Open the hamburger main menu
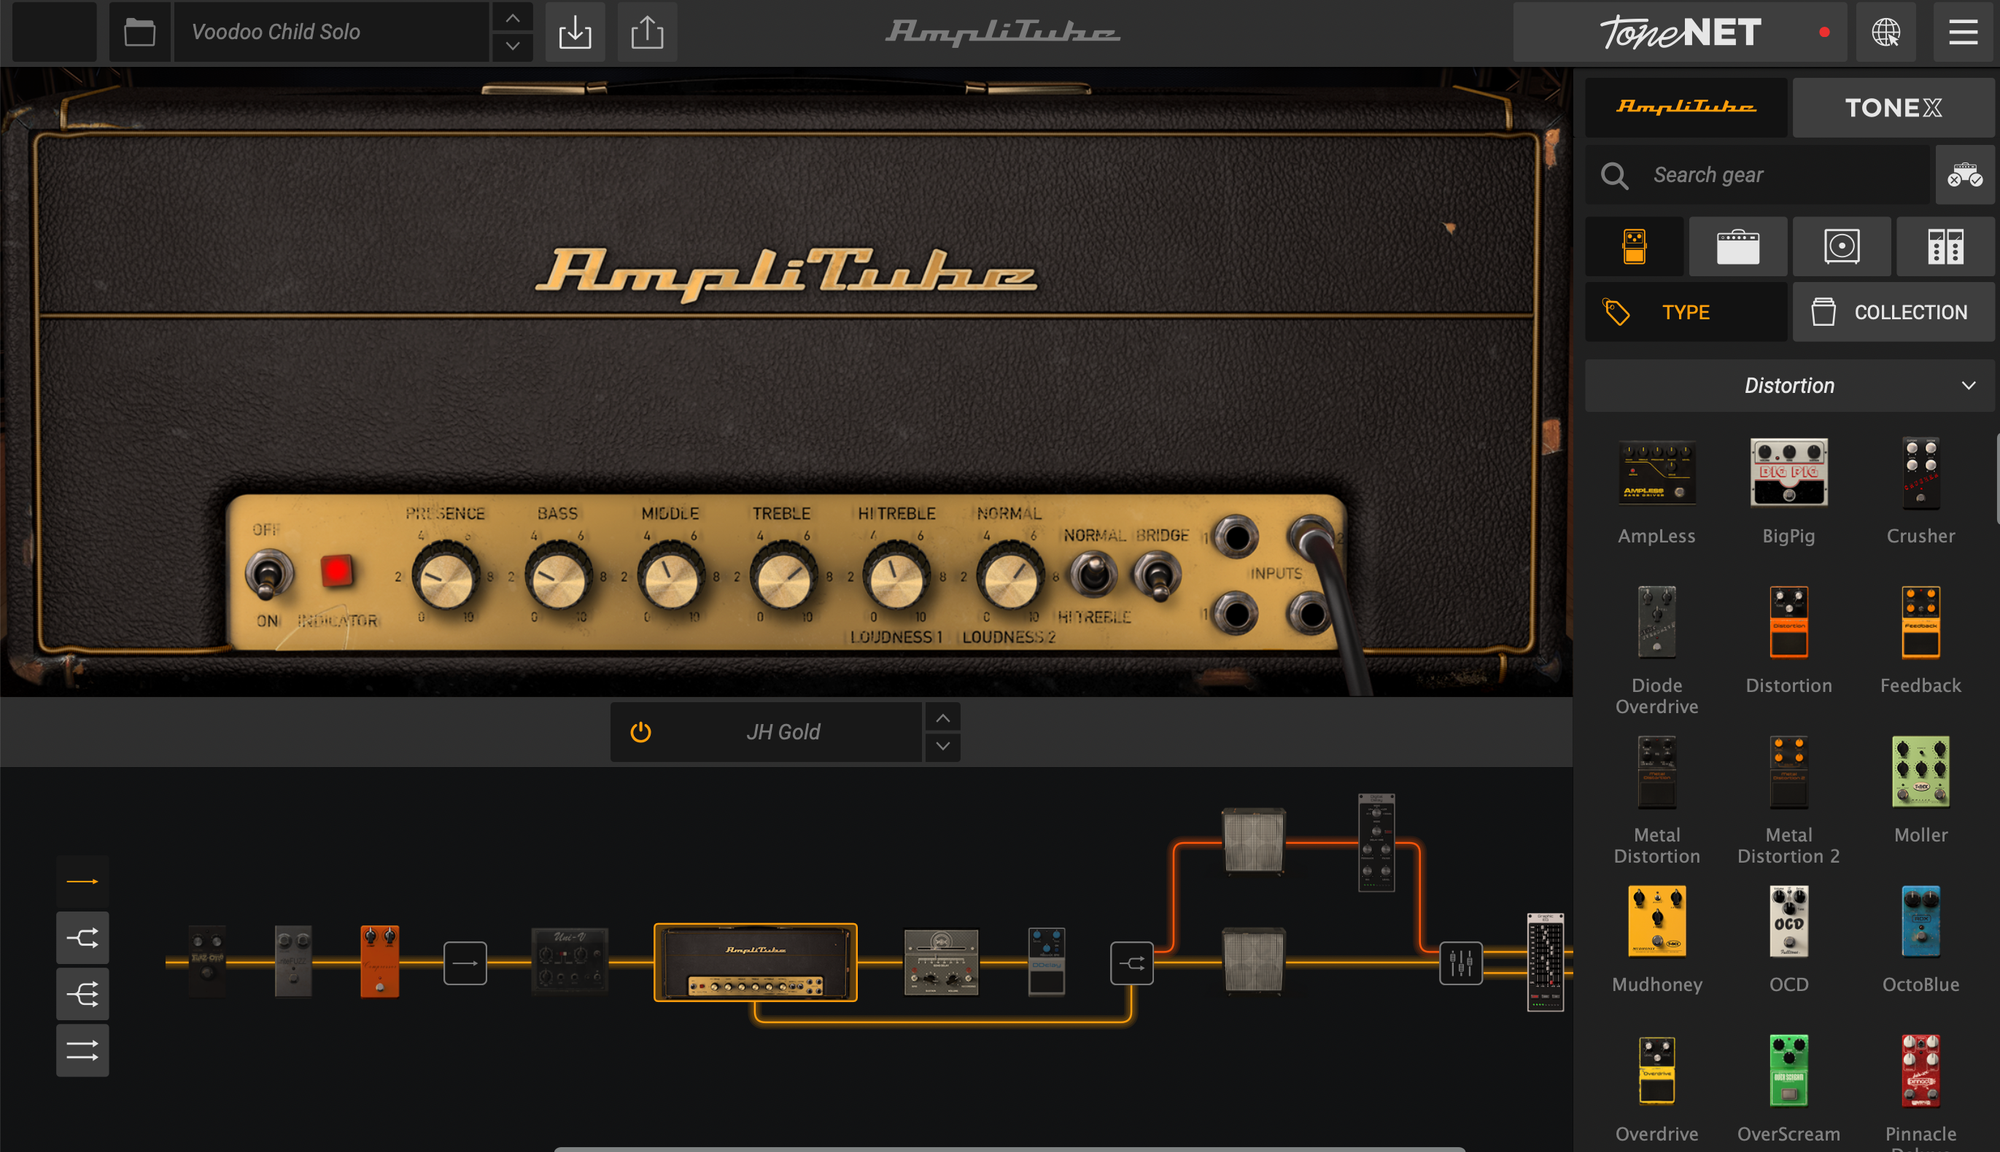The width and height of the screenshot is (2000, 1152). (x=1963, y=32)
